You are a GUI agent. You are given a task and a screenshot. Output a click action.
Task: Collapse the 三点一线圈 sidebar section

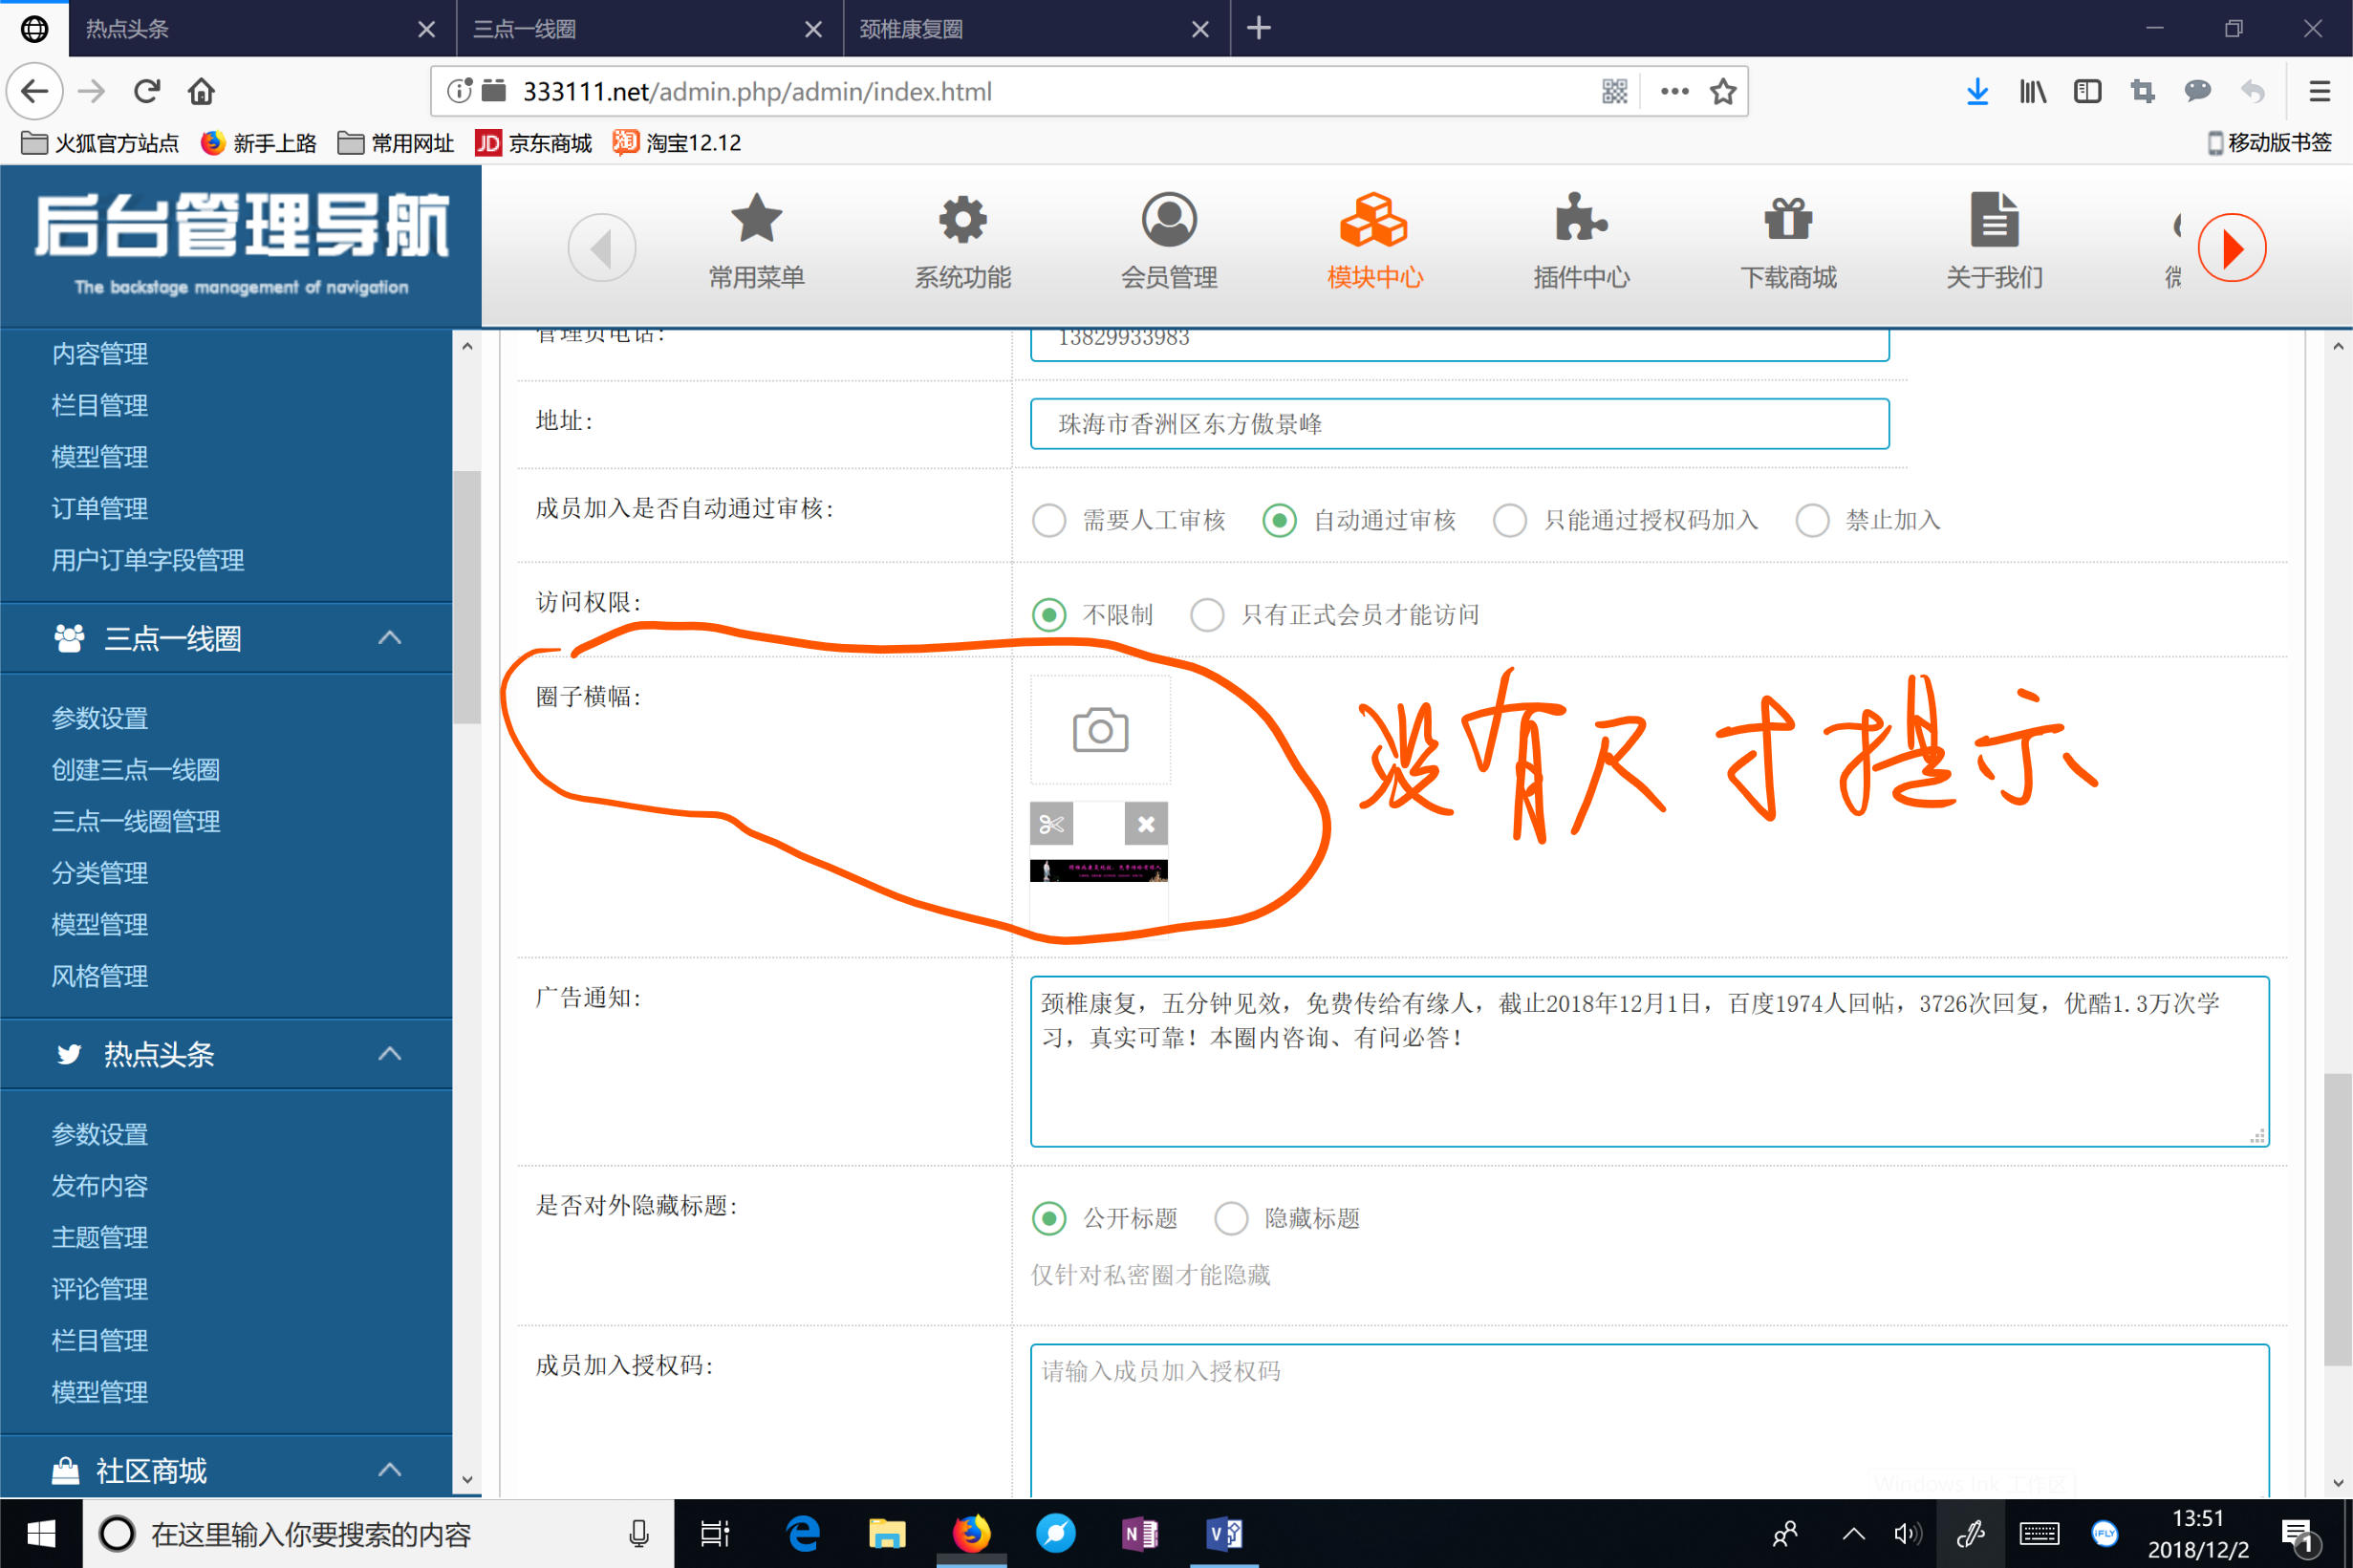click(x=390, y=638)
